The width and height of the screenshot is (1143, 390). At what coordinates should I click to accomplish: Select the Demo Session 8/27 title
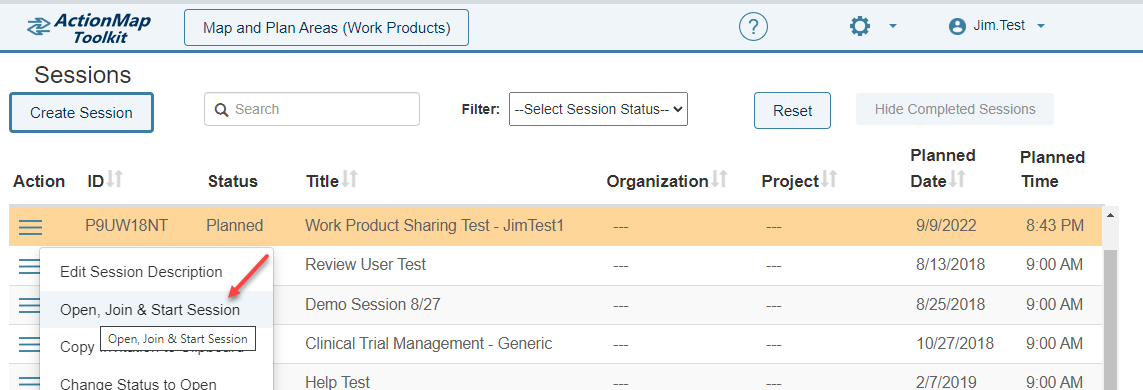tap(372, 304)
